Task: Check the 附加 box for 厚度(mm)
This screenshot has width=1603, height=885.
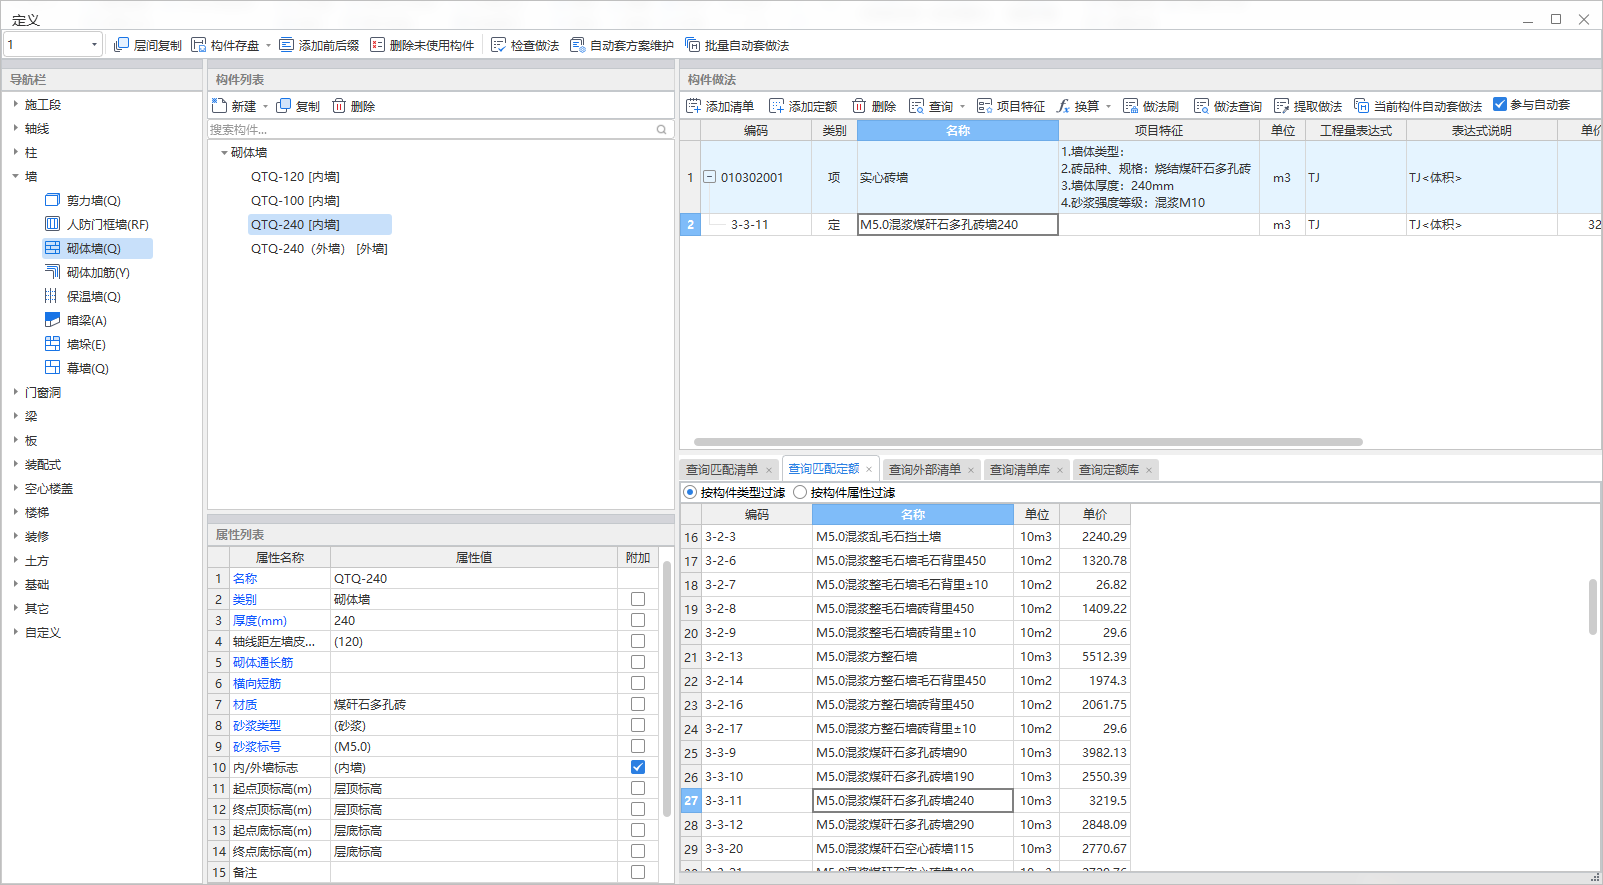Action: 638,620
